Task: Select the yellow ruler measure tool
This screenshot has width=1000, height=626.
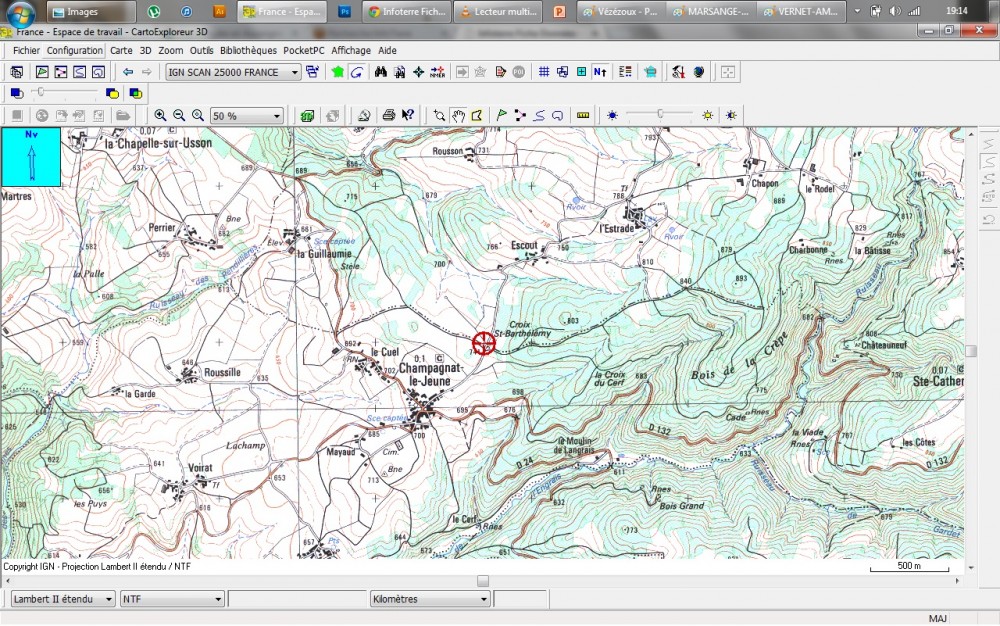Action: point(584,116)
